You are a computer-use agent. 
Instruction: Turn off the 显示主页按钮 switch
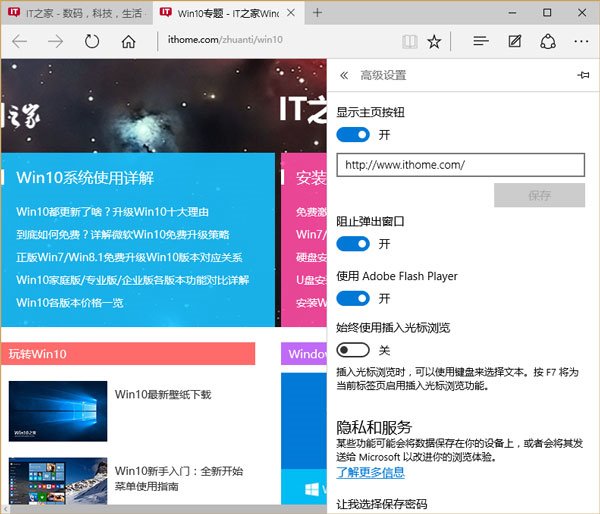click(353, 134)
